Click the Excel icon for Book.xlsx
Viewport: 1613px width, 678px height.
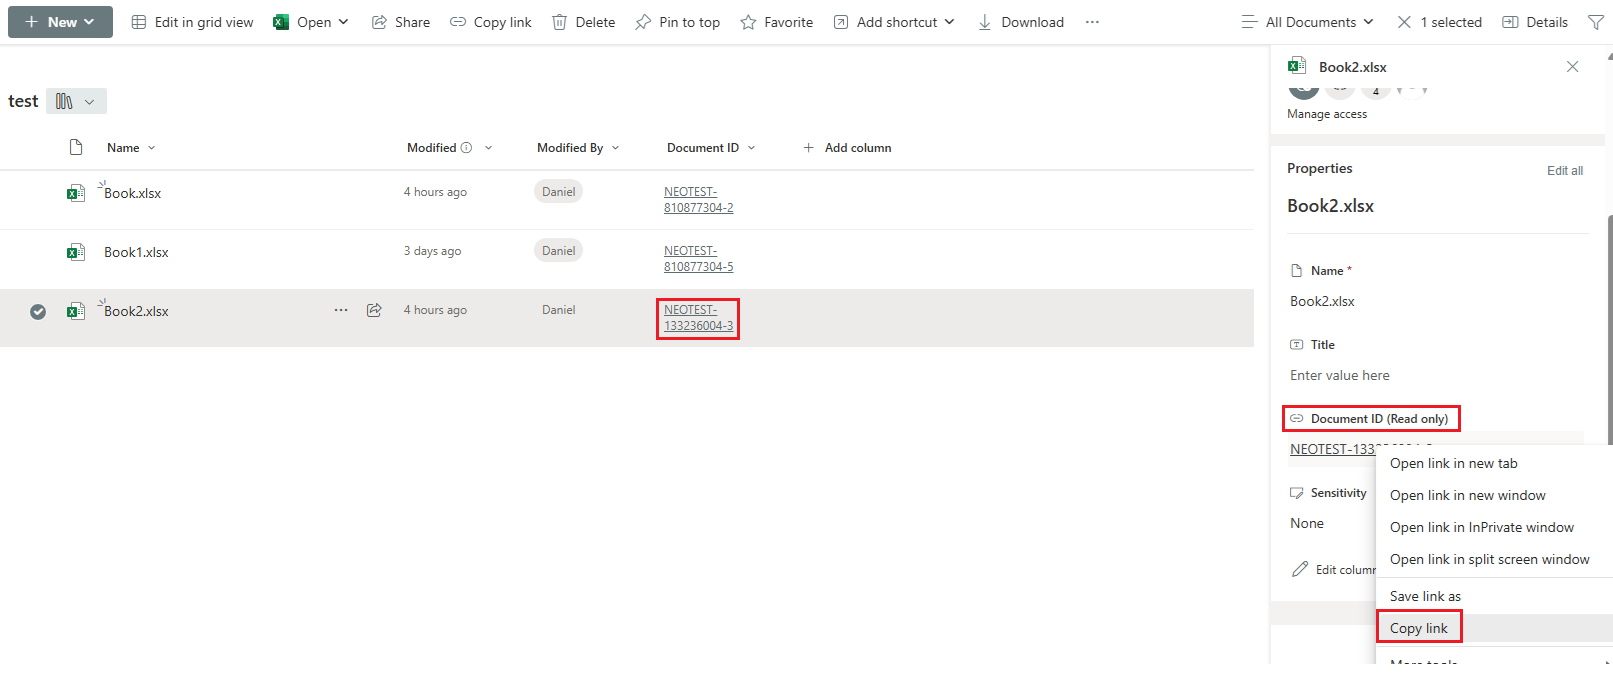click(76, 193)
